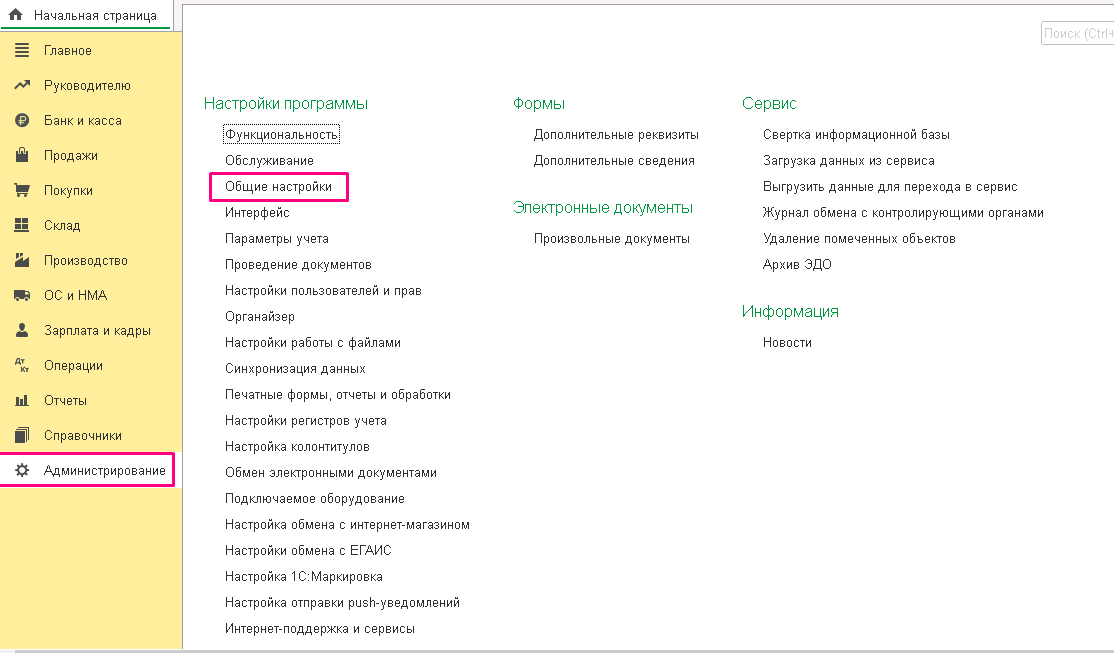Open Обмен электронными документами
The height and width of the screenshot is (653, 1114).
(x=331, y=473)
